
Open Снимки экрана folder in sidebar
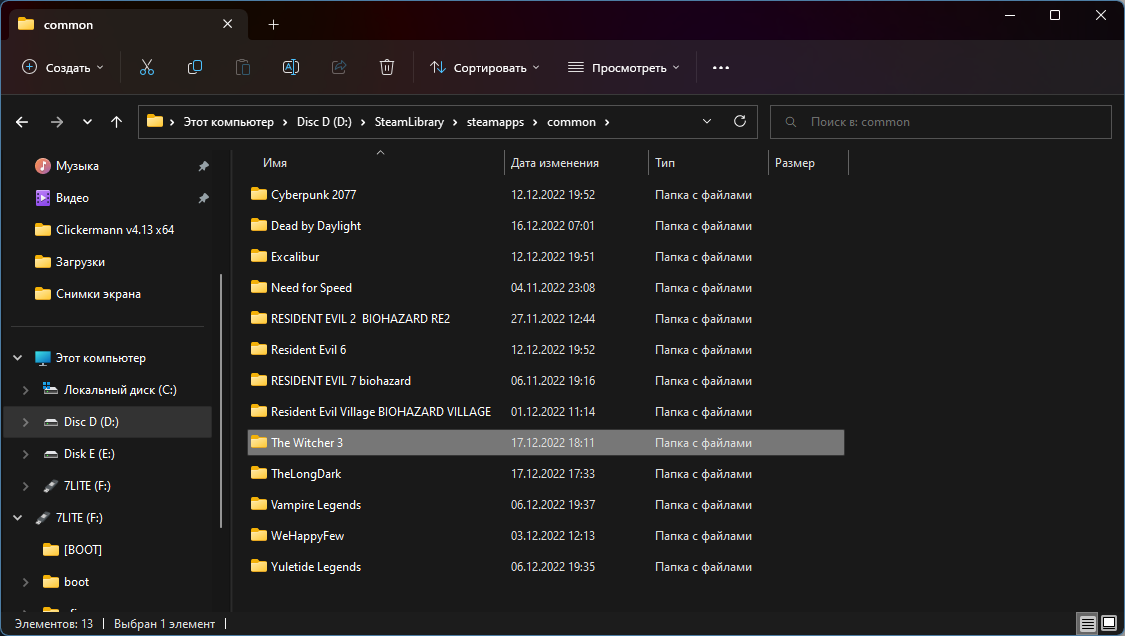point(88,294)
